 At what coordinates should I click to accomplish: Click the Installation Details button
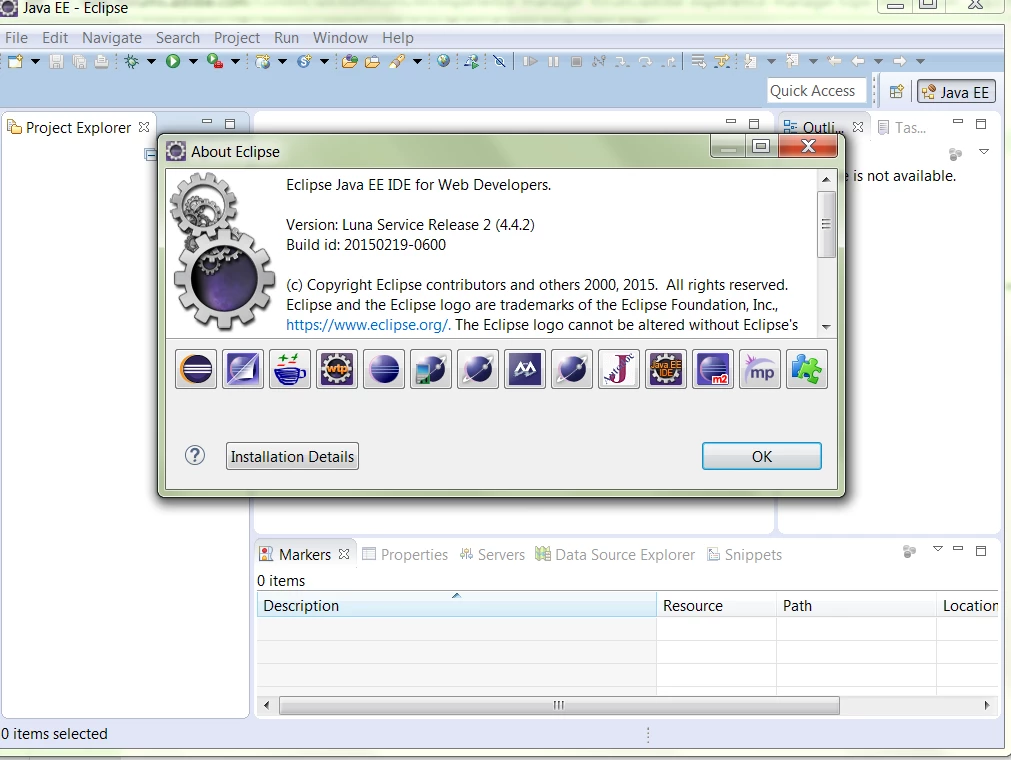click(292, 456)
